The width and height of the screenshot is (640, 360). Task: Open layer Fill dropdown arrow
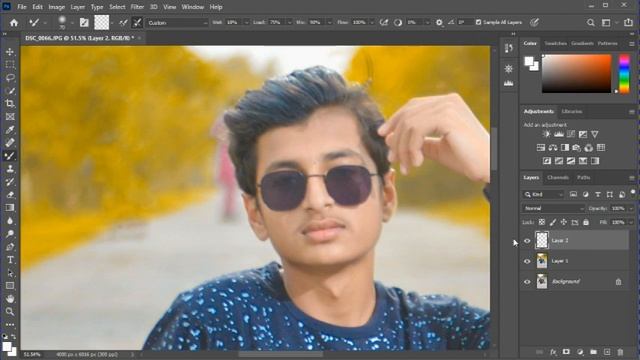(x=631, y=222)
